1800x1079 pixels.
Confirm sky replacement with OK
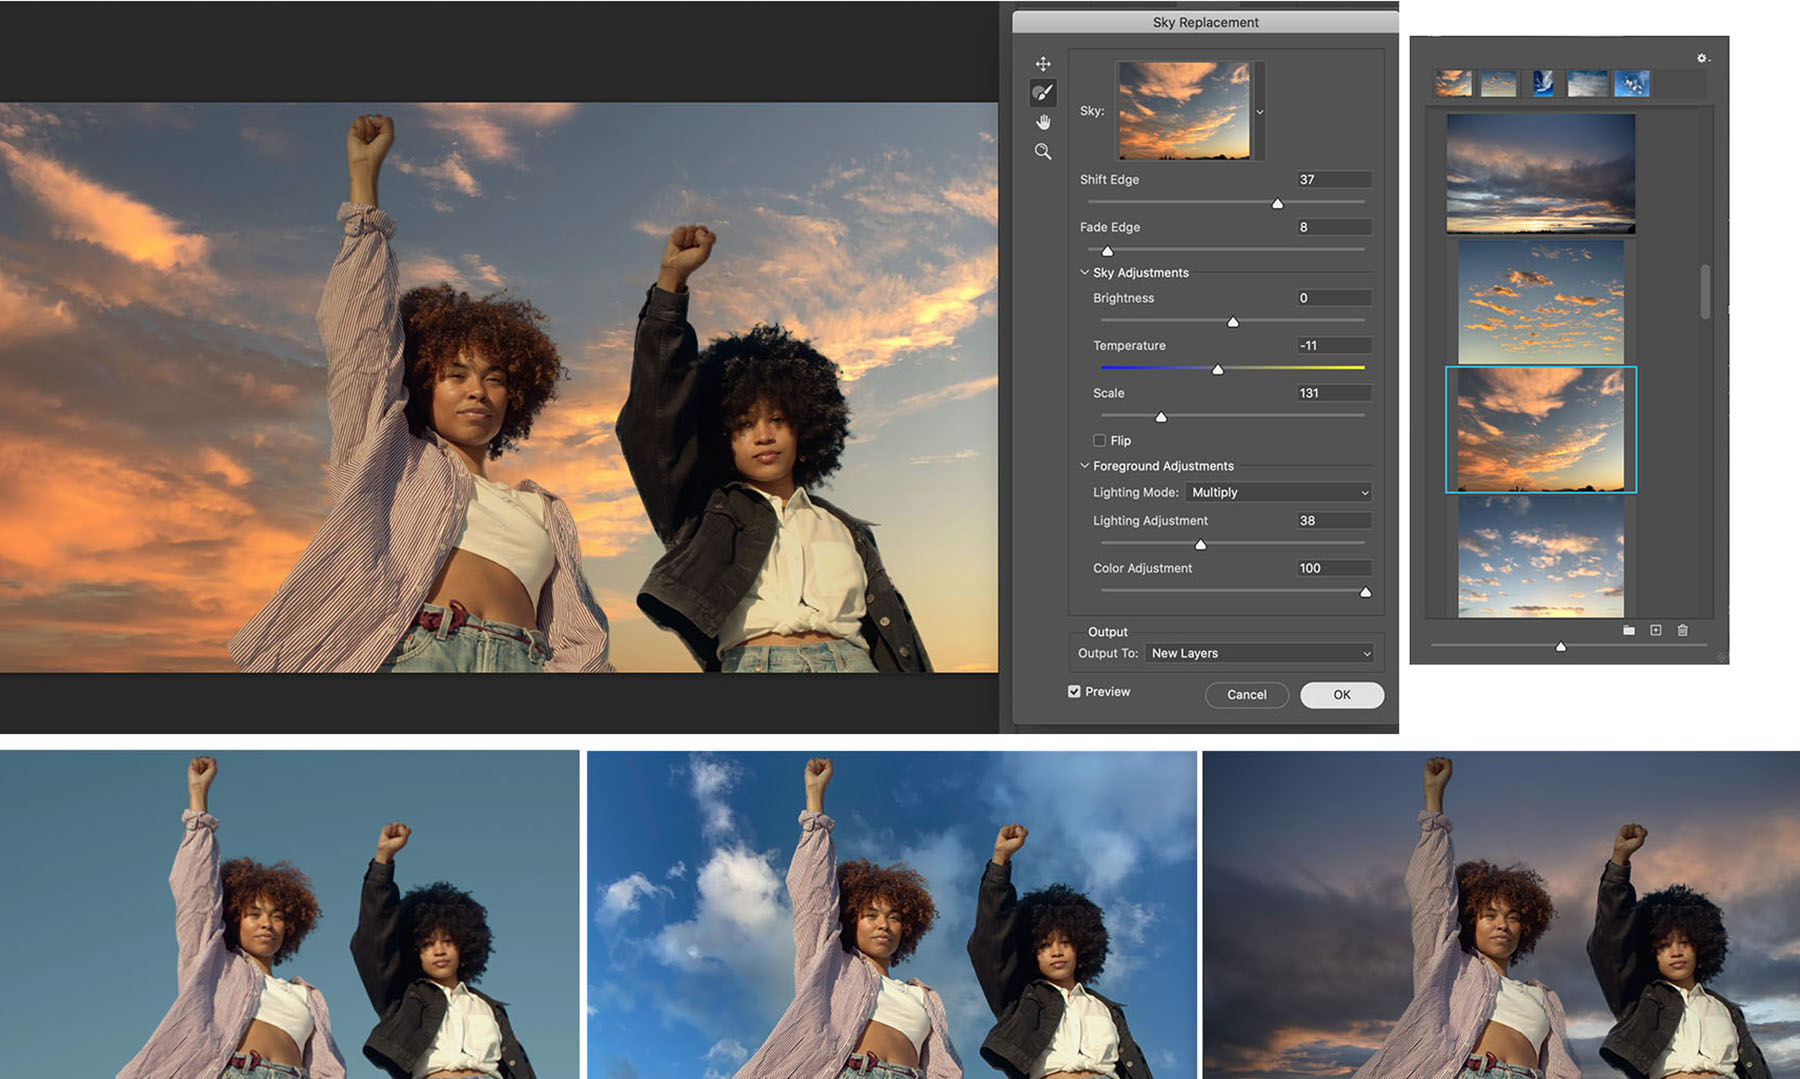[1341, 695]
